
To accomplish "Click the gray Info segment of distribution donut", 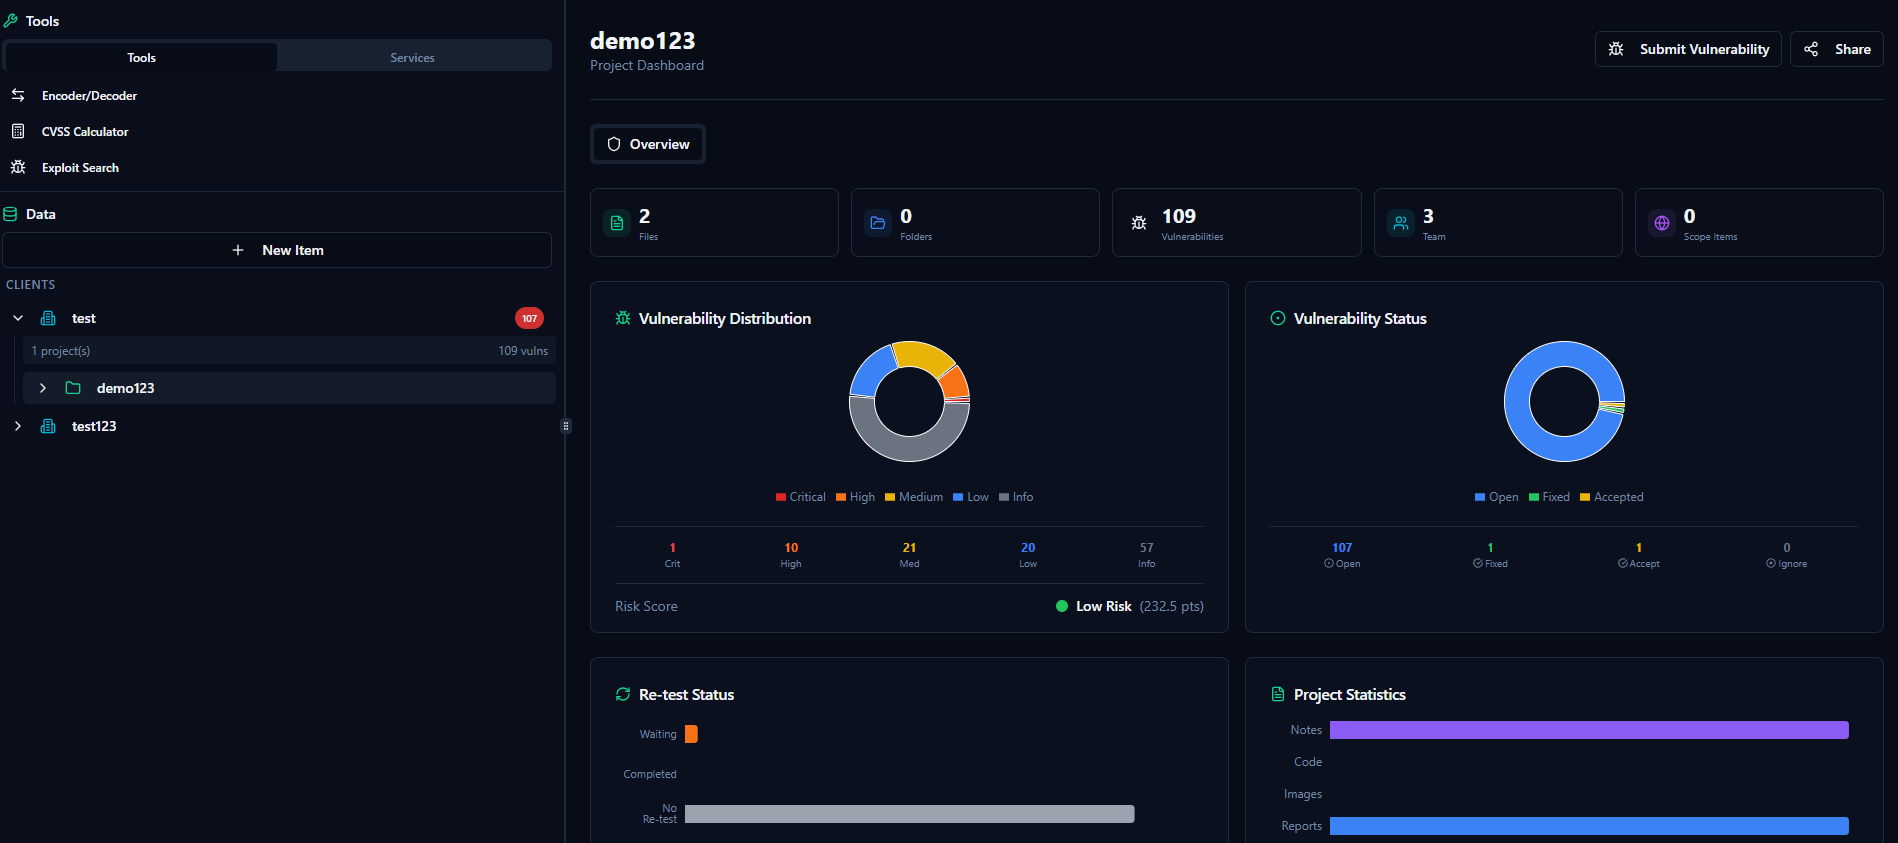I will click(x=909, y=449).
